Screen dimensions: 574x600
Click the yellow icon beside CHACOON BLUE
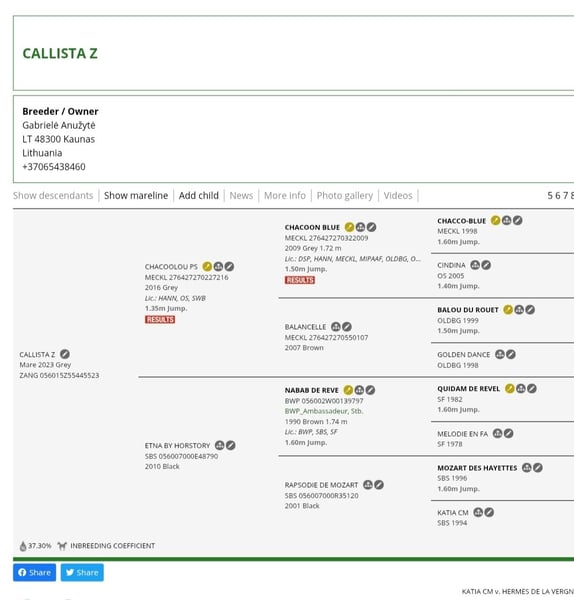point(349,227)
